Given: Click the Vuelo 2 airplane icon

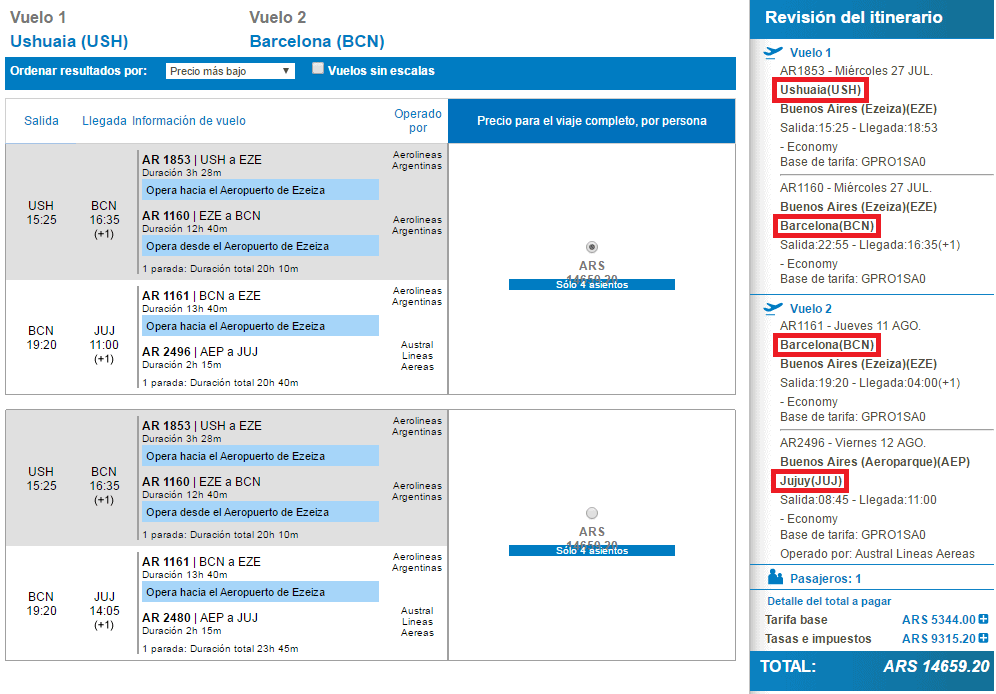Looking at the screenshot, I should click(773, 308).
